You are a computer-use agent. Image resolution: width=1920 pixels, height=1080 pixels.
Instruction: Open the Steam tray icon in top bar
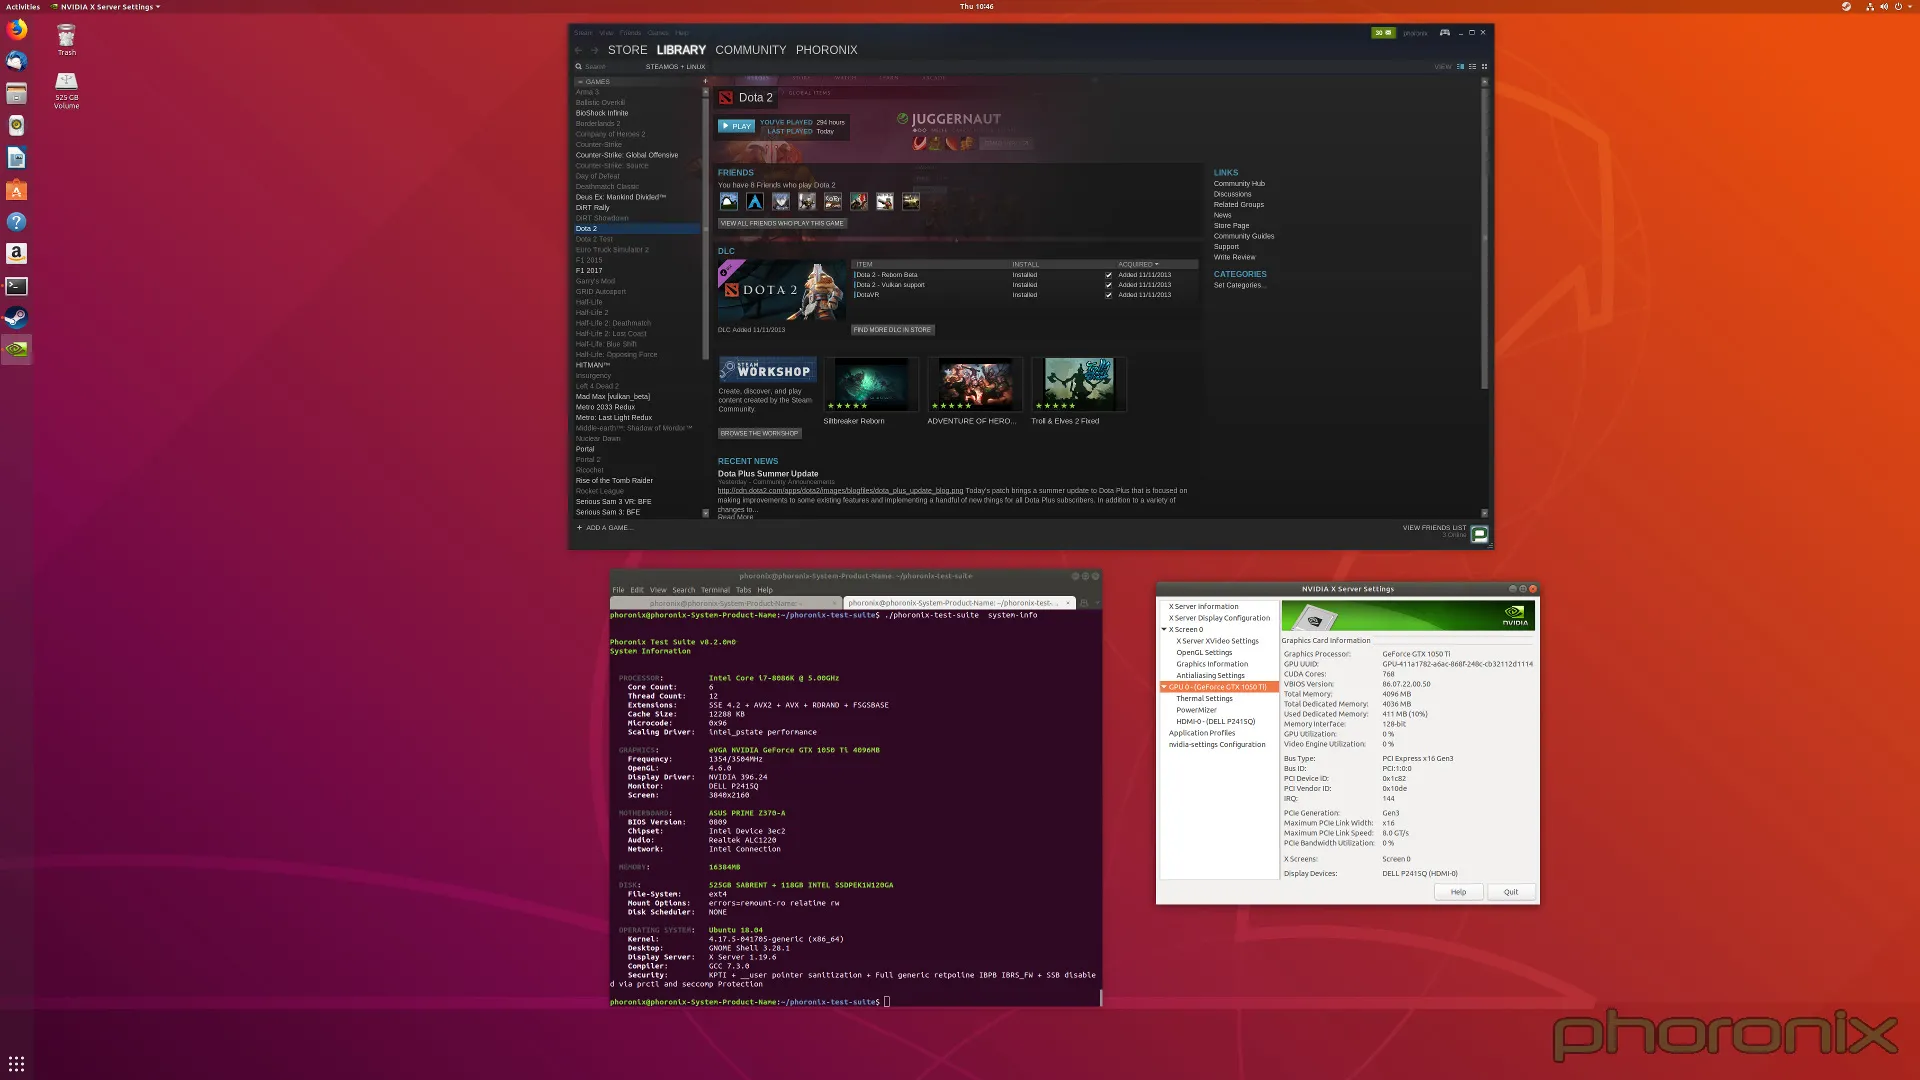pos(1846,6)
